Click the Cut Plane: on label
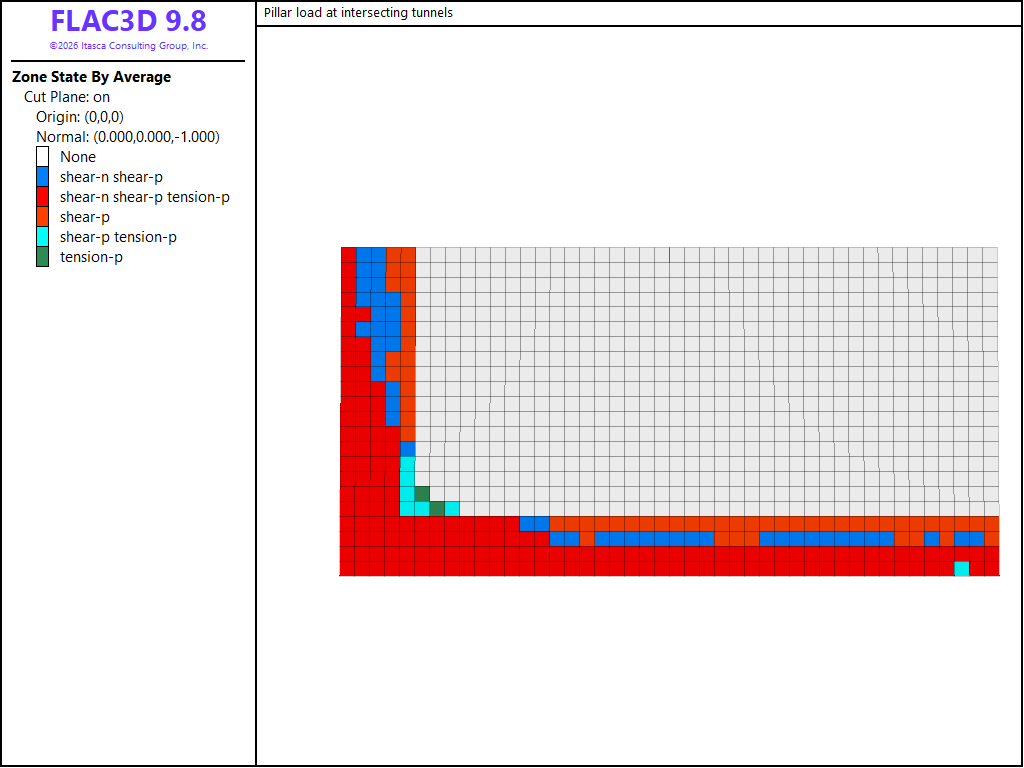 (x=67, y=97)
